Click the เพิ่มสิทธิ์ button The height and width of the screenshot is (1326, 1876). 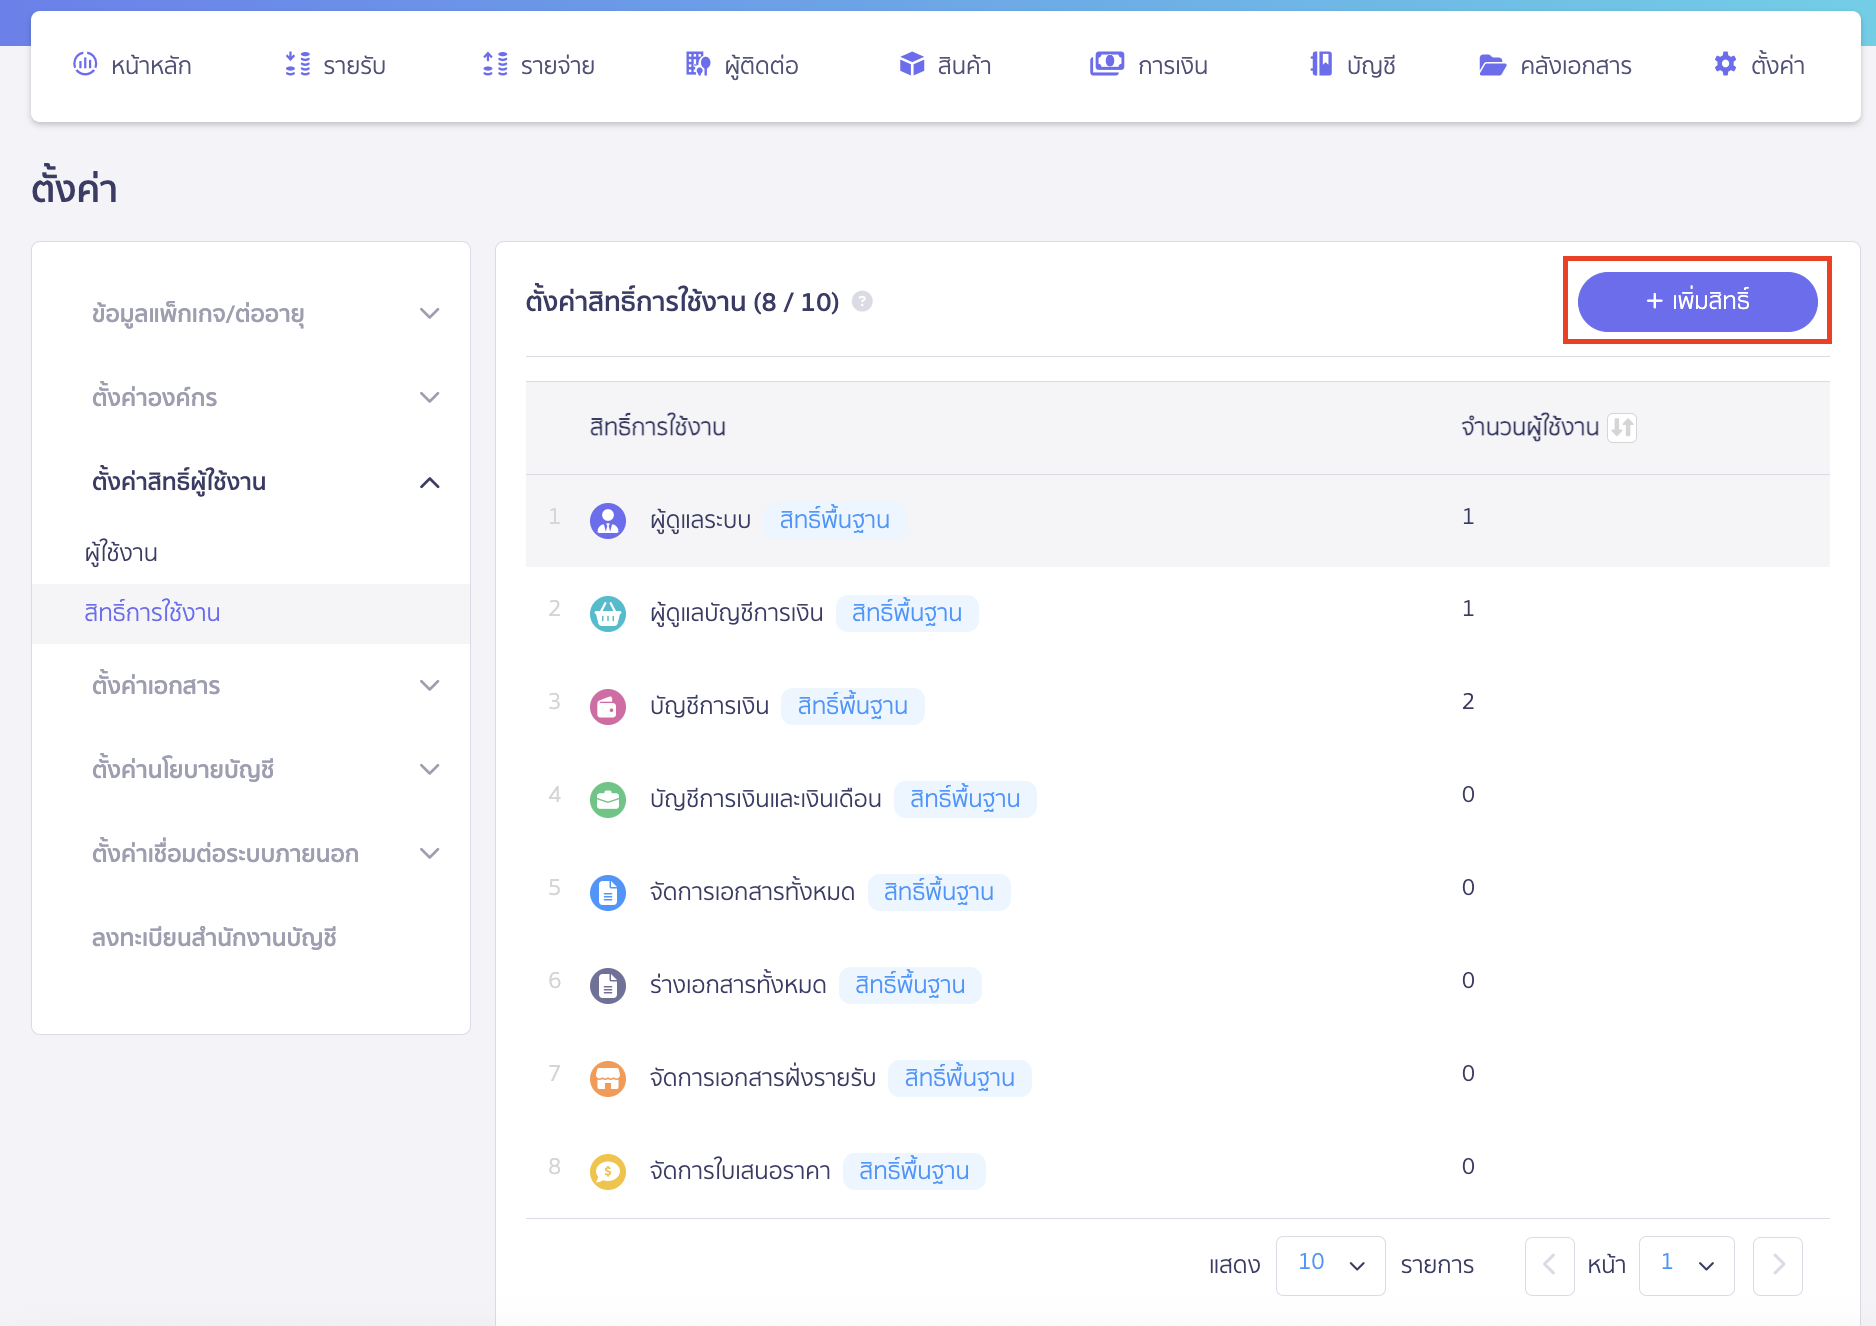click(x=1697, y=301)
